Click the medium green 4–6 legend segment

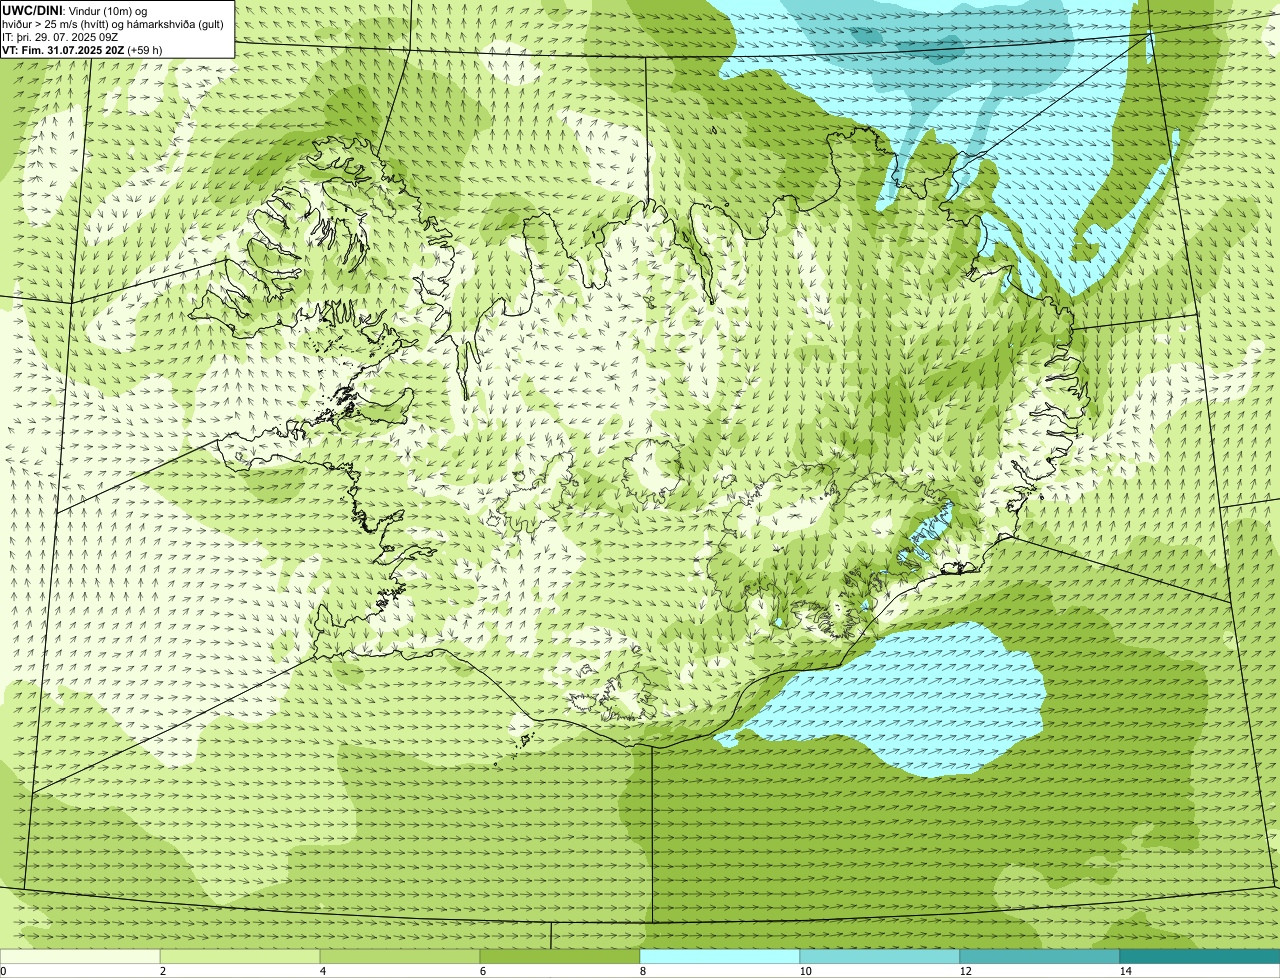click(x=400, y=956)
